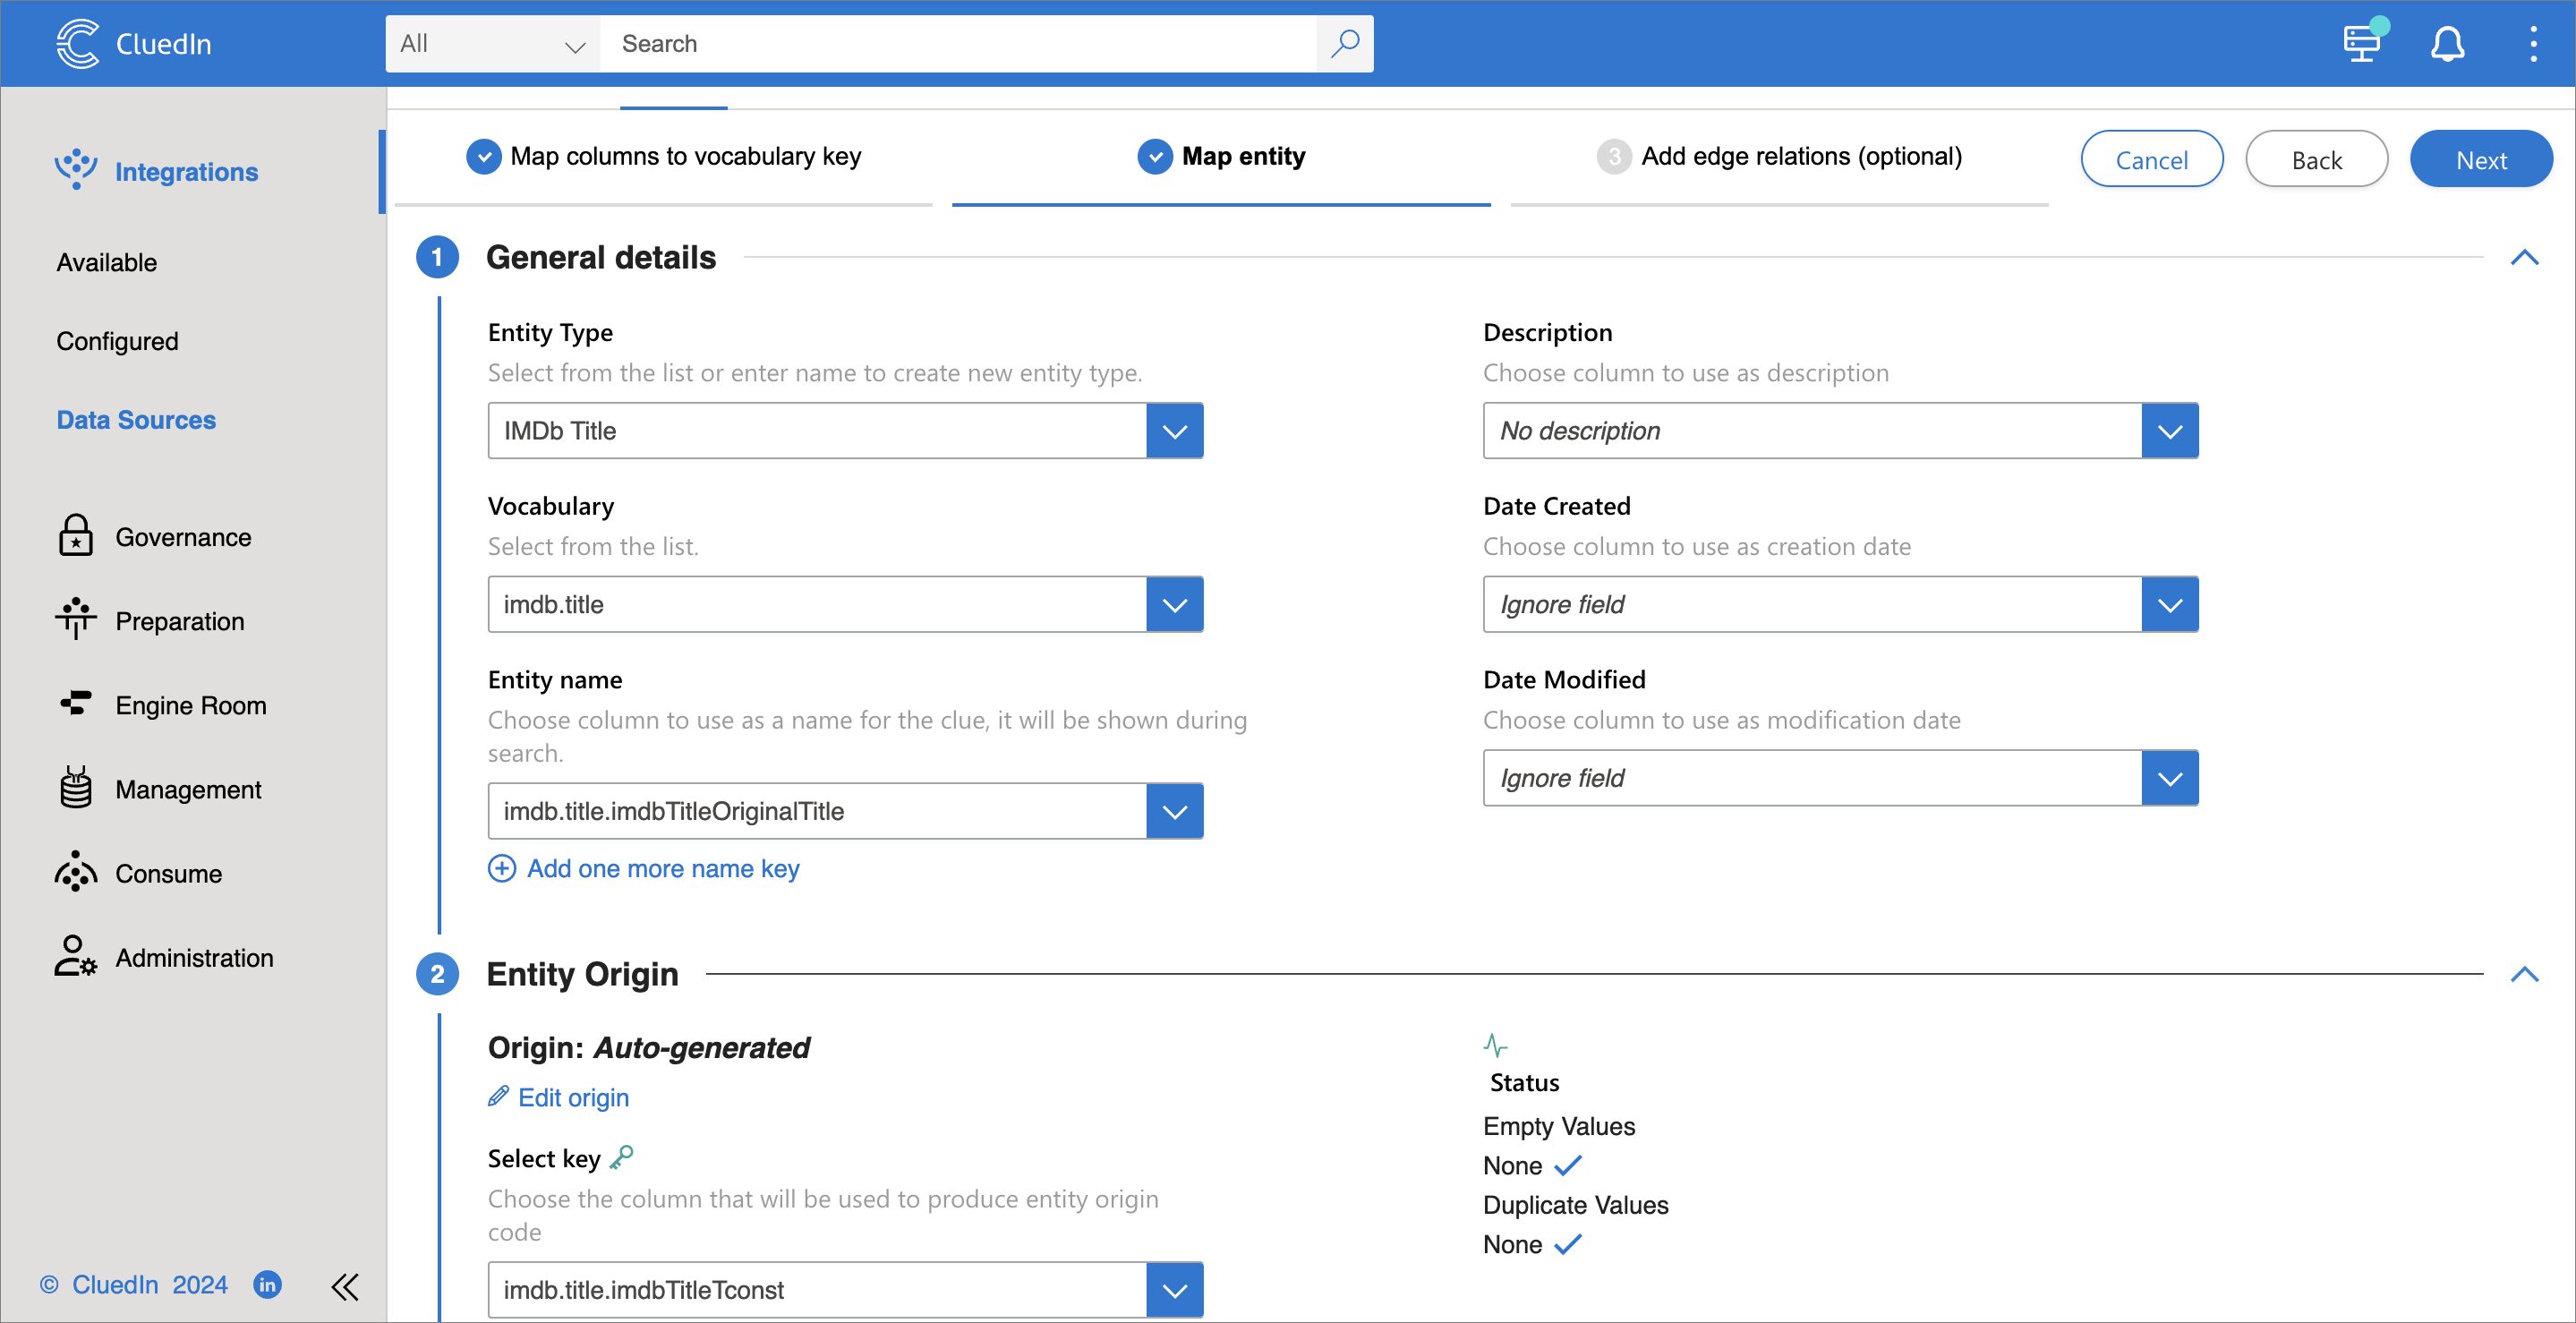The height and width of the screenshot is (1323, 2576).
Task: Collapse the Entity Origin section
Action: click(x=2525, y=973)
